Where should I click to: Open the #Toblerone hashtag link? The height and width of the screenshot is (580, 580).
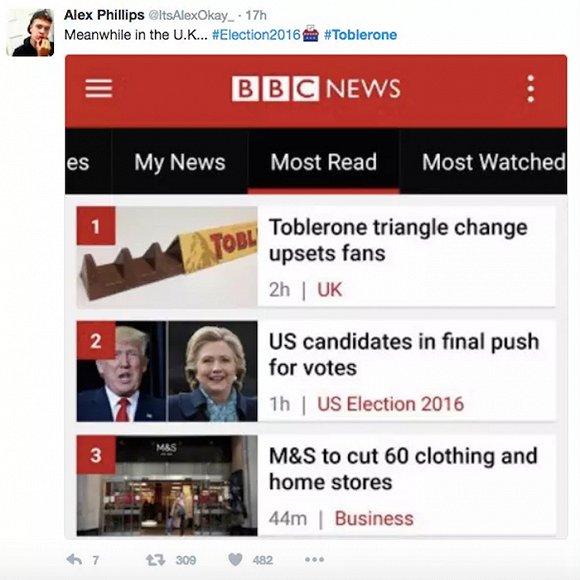click(x=361, y=35)
